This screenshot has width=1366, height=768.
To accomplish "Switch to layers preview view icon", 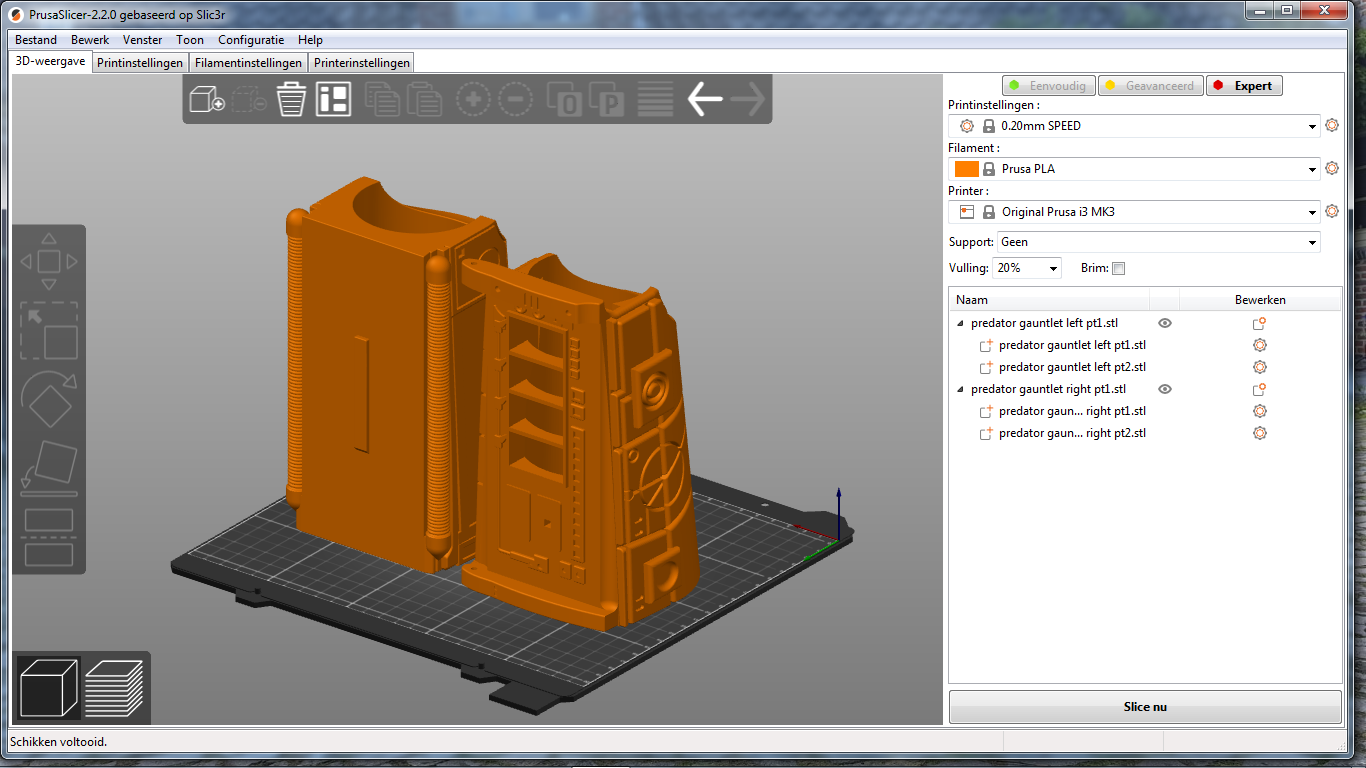I will pos(114,687).
